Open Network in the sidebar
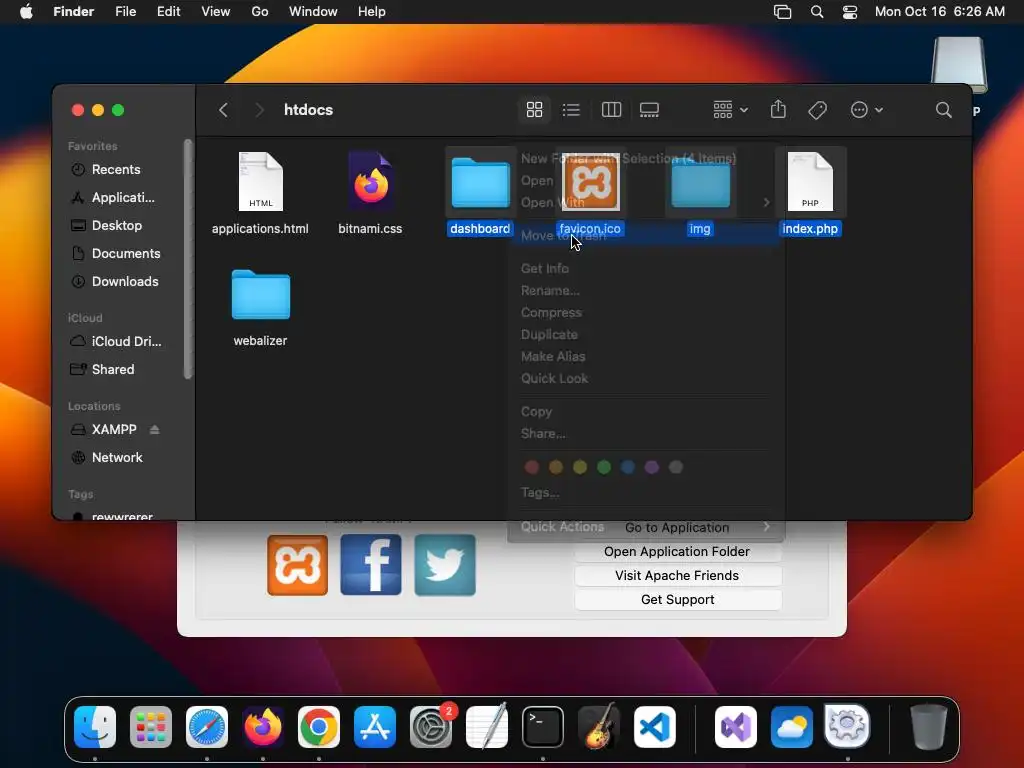The image size is (1024, 768). tap(117, 458)
